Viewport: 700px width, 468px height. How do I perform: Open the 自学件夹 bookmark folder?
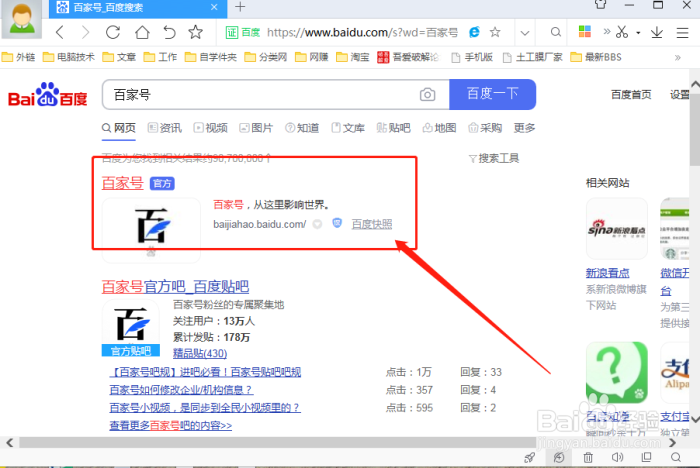pyautogui.click(x=211, y=57)
